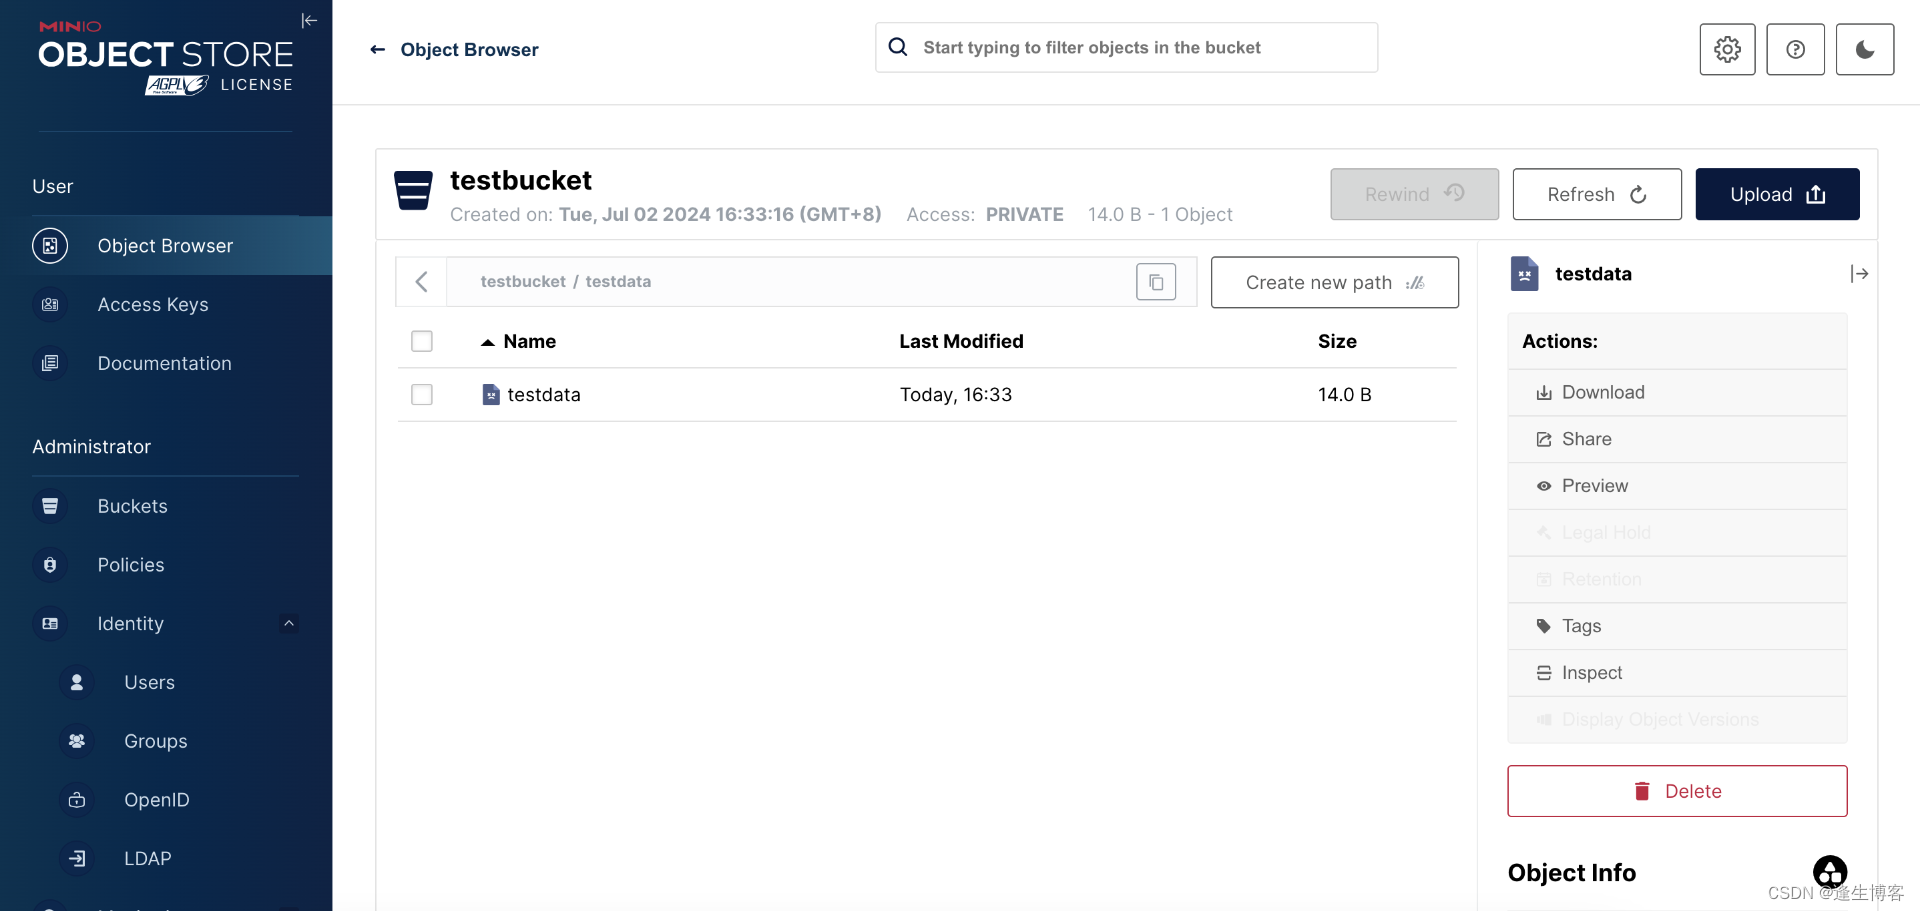Click the testdata file icon in list row
The image size is (1920, 911).
coord(491,395)
